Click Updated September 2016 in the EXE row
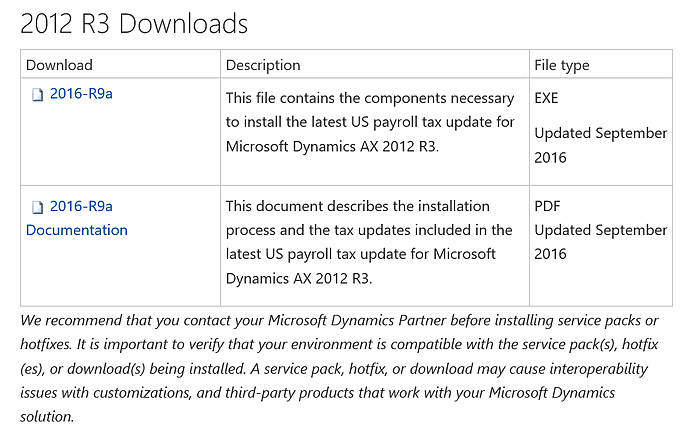691x432 pixels. point(601,145)
